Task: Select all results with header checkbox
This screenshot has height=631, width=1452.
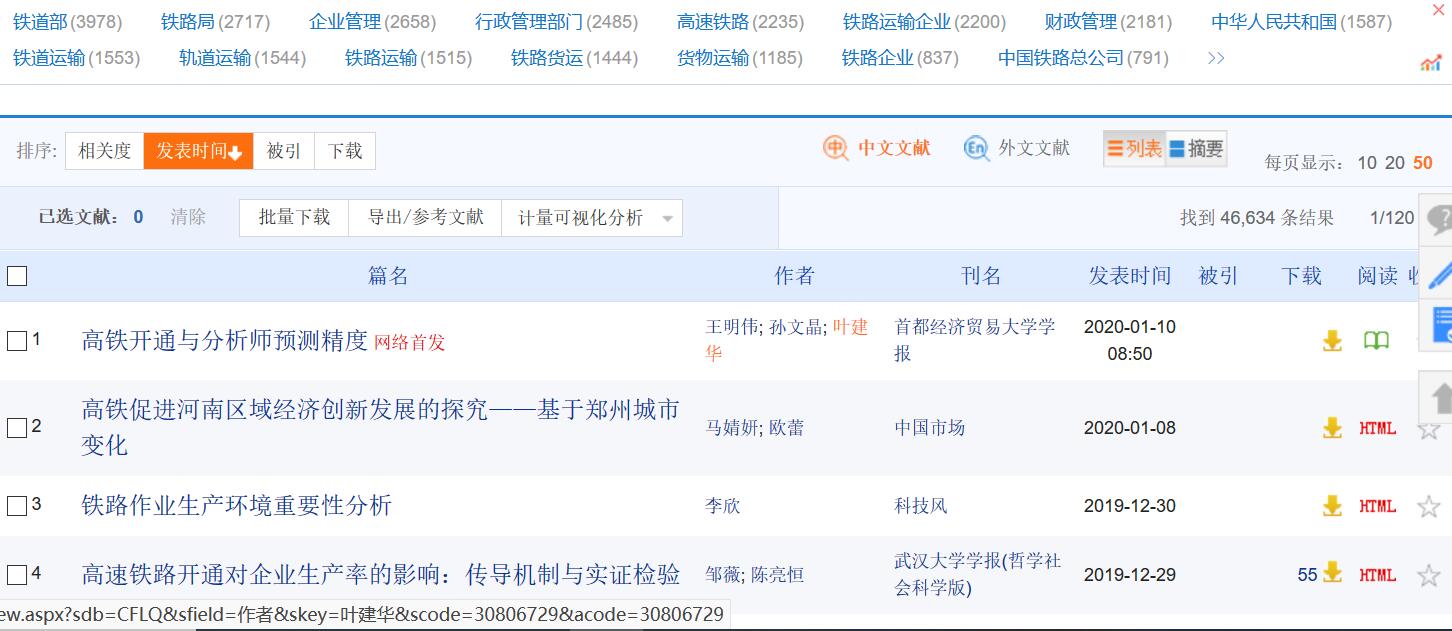Action: coord(17,276)
